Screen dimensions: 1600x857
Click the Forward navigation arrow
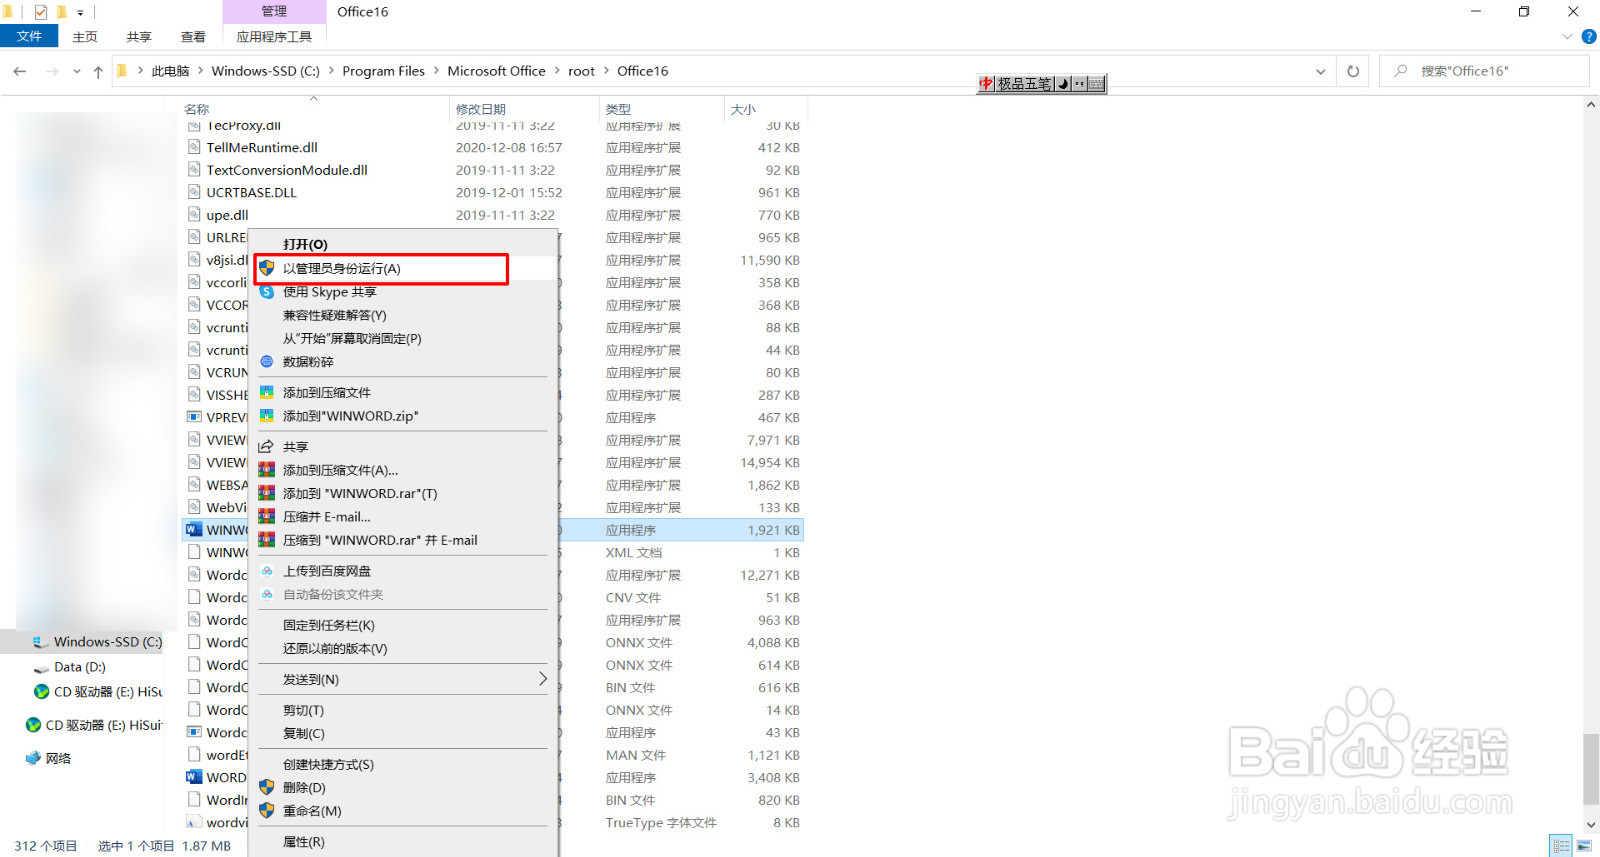52,71
